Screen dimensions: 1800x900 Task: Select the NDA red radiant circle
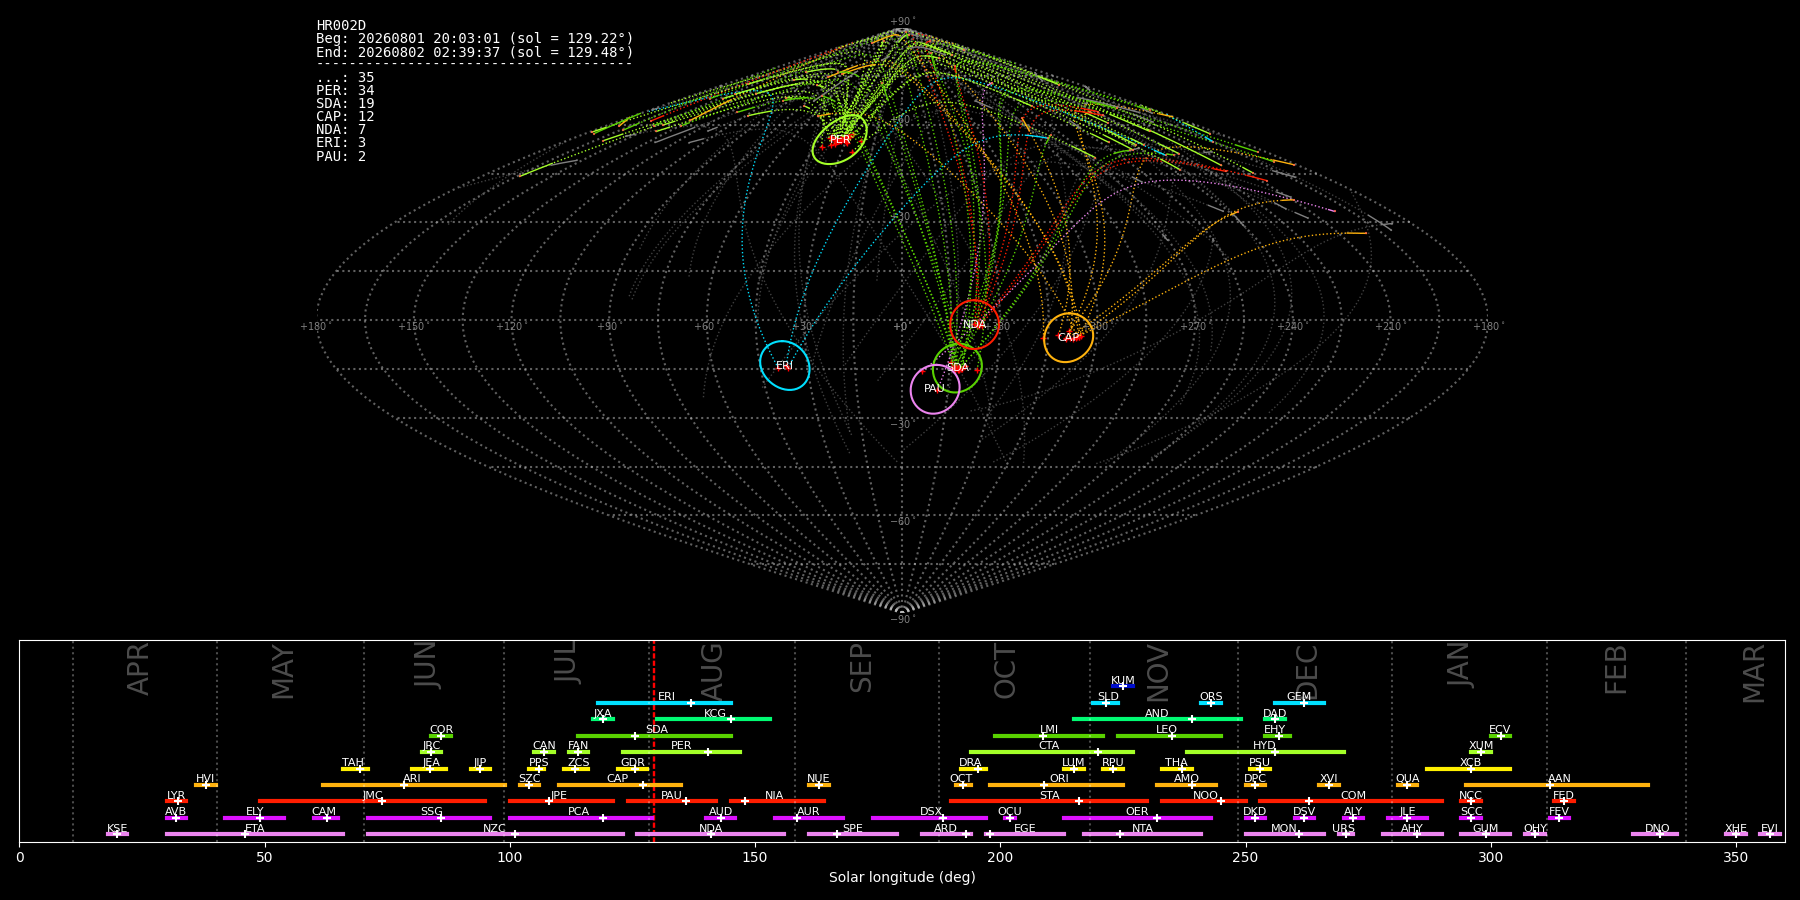coord(974,324)
